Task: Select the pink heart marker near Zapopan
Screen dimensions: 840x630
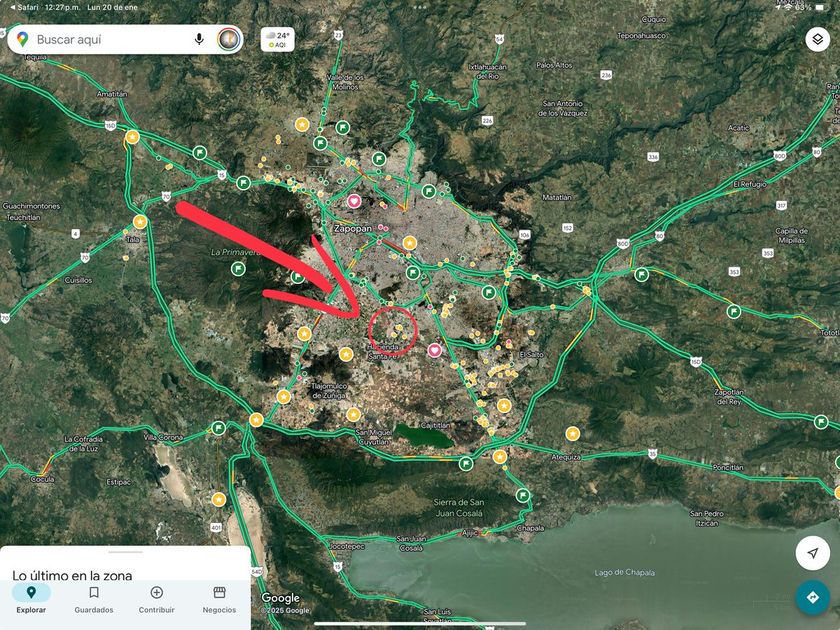Action: click(x=354, y=201)
